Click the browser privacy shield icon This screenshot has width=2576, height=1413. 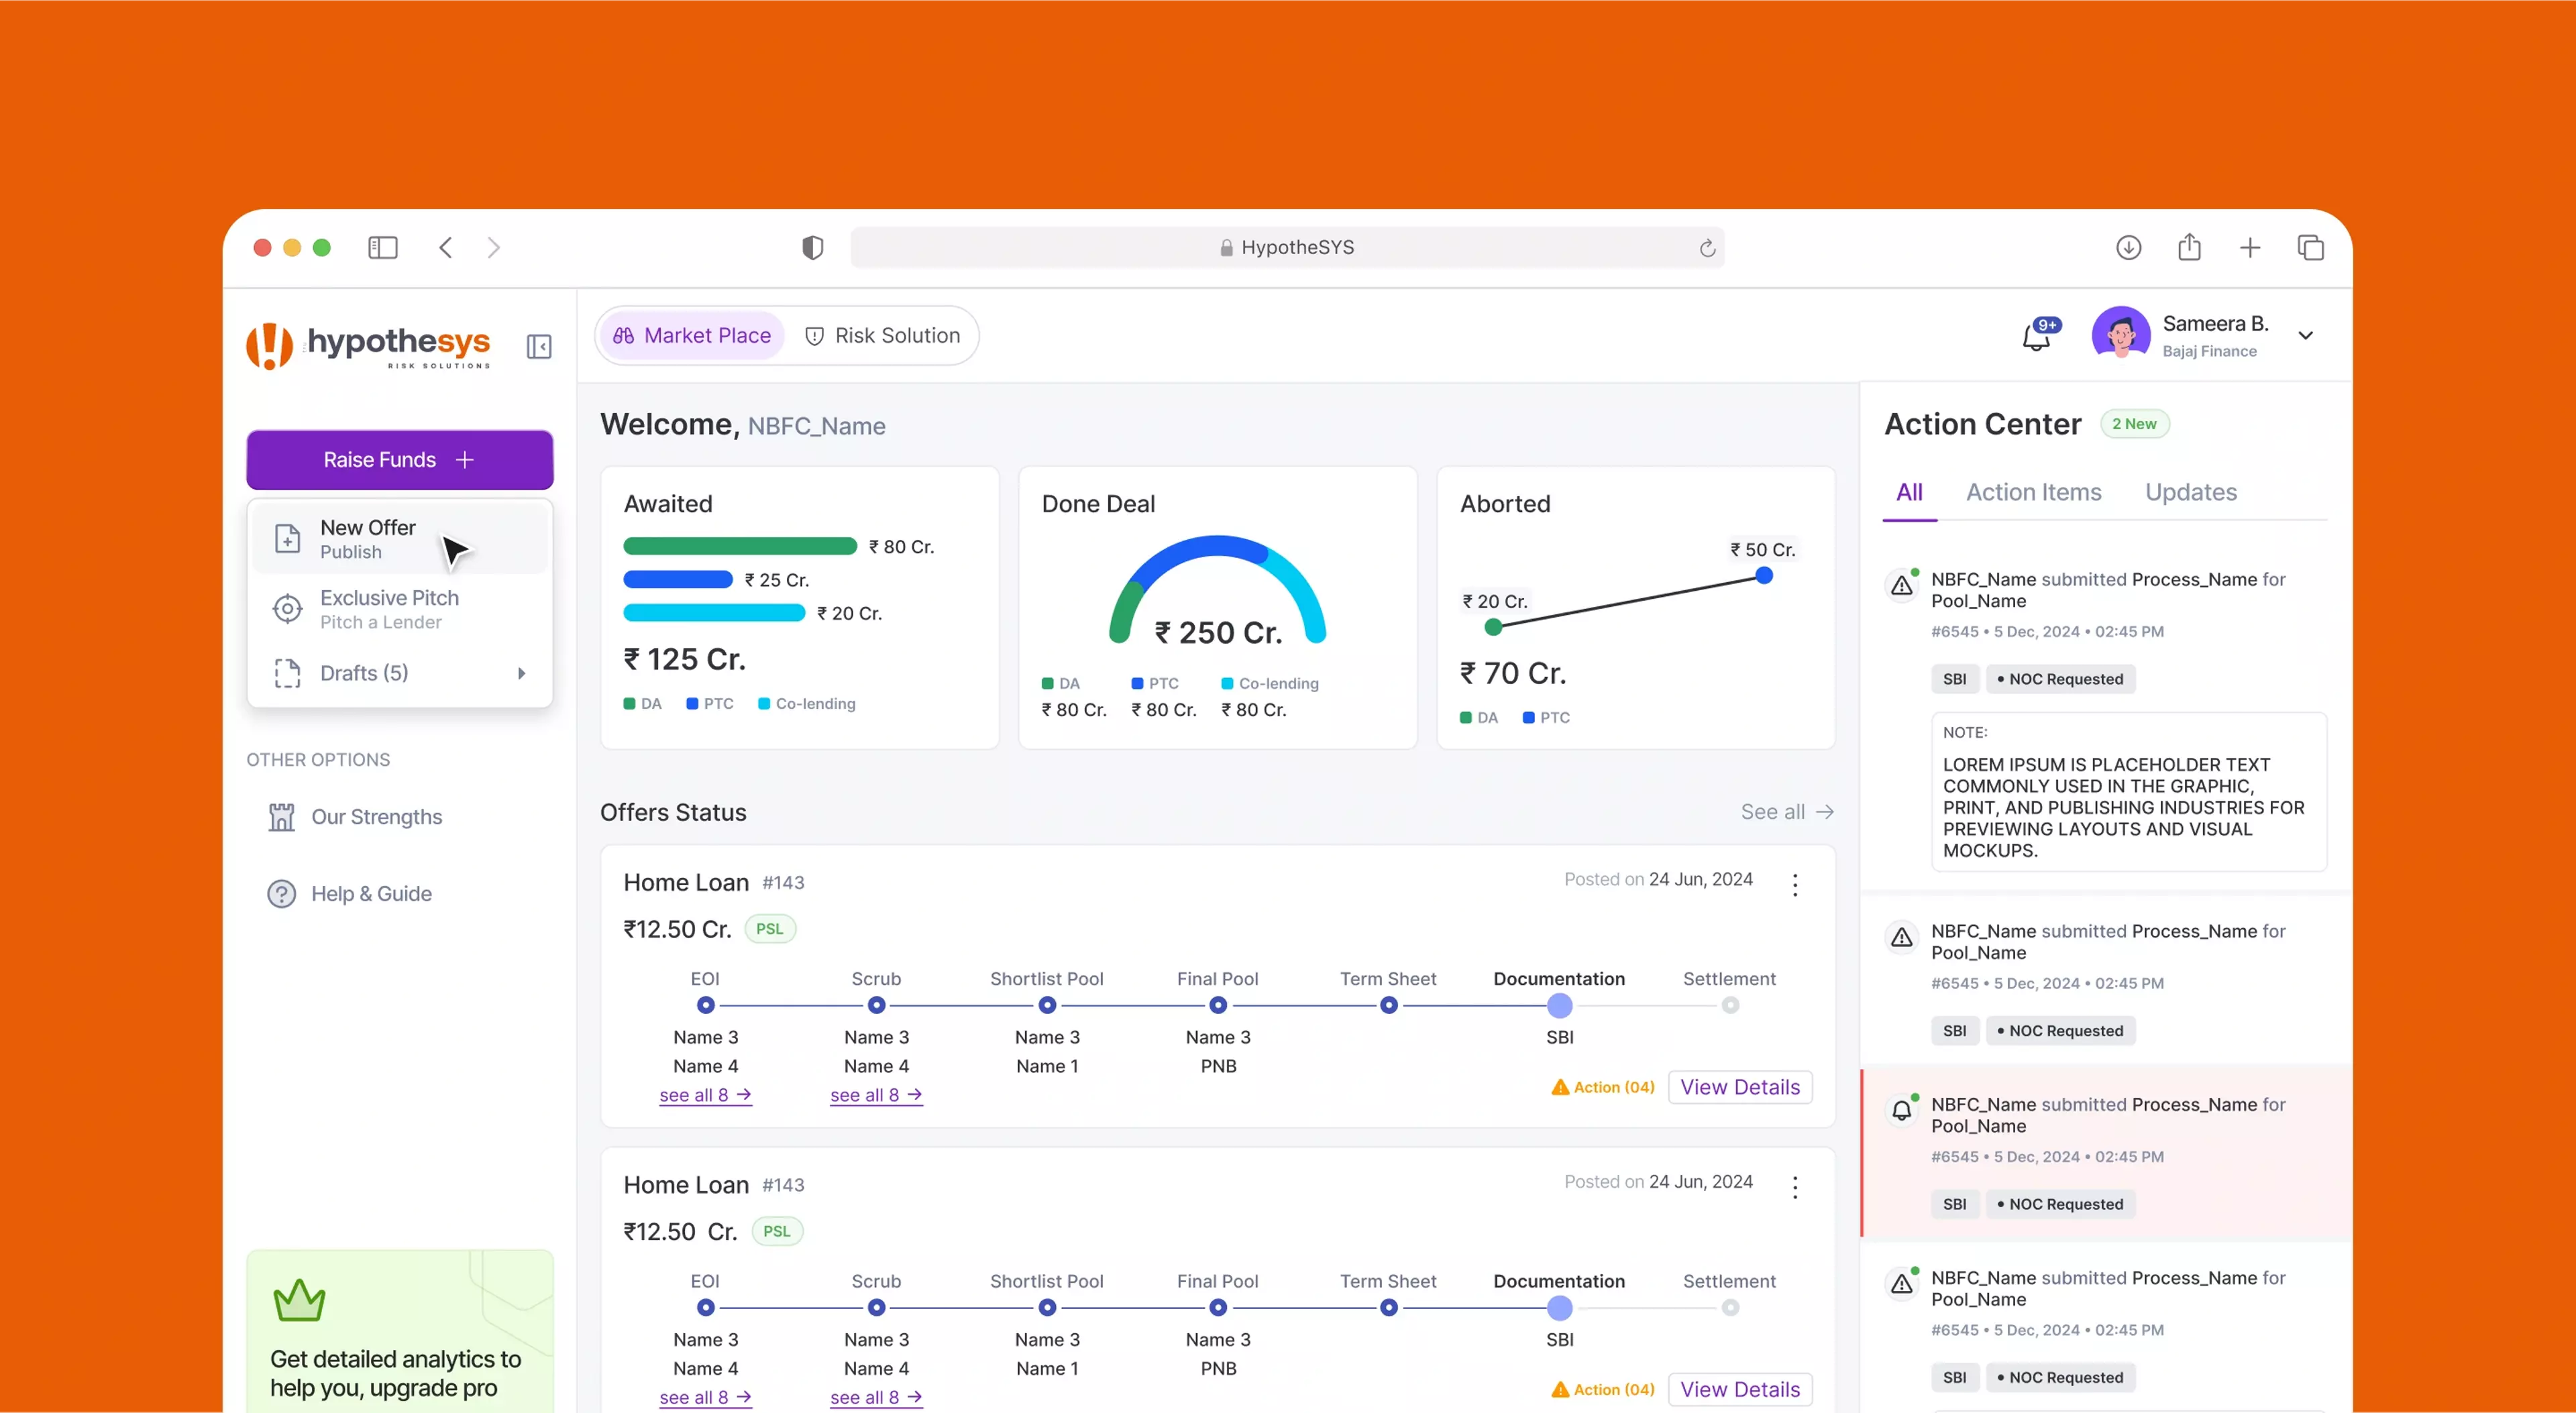coord(813,247)
